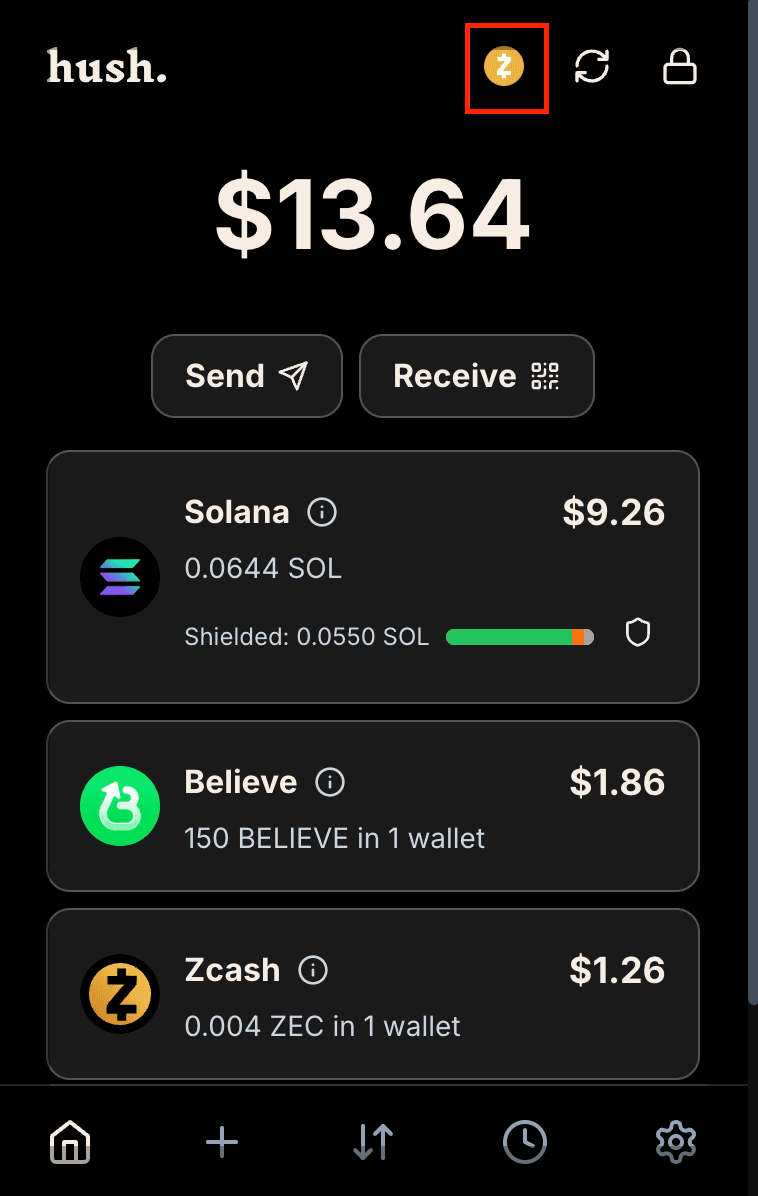This screenshot has height=1196, width=758.
Task: Refresh wallet balances using the refresh icon
Action: [x=591, y=67]
